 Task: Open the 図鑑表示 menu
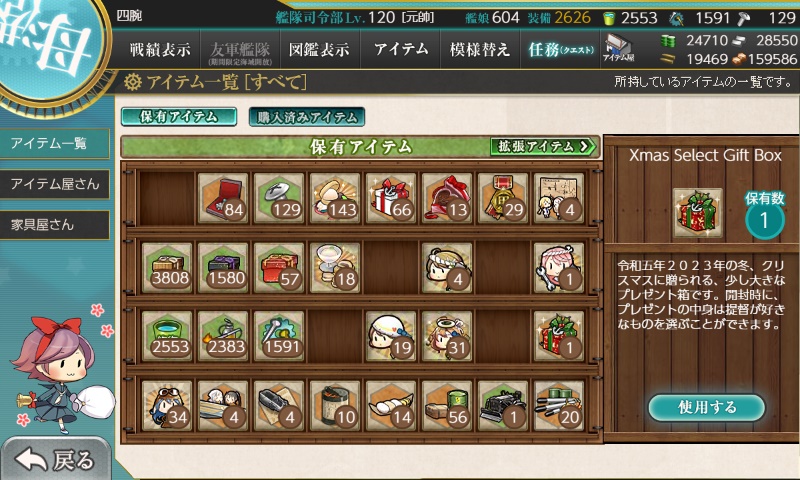coord(320,49)
